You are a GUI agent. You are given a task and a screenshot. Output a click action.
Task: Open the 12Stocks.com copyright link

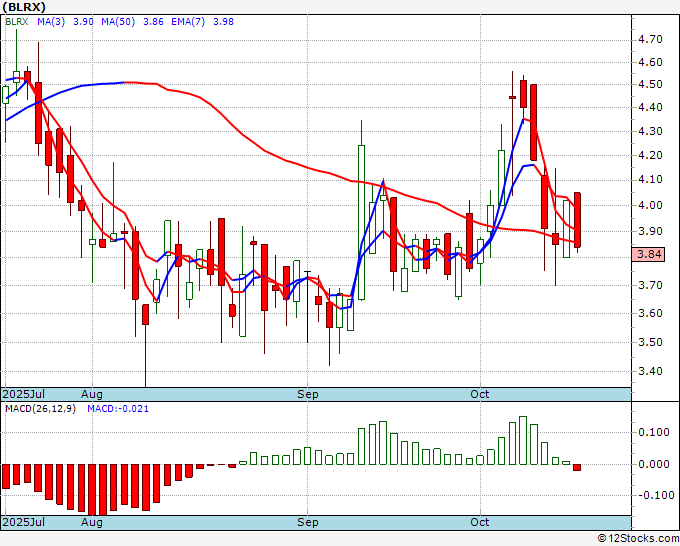pyautogui.click(x=638, y=539)
